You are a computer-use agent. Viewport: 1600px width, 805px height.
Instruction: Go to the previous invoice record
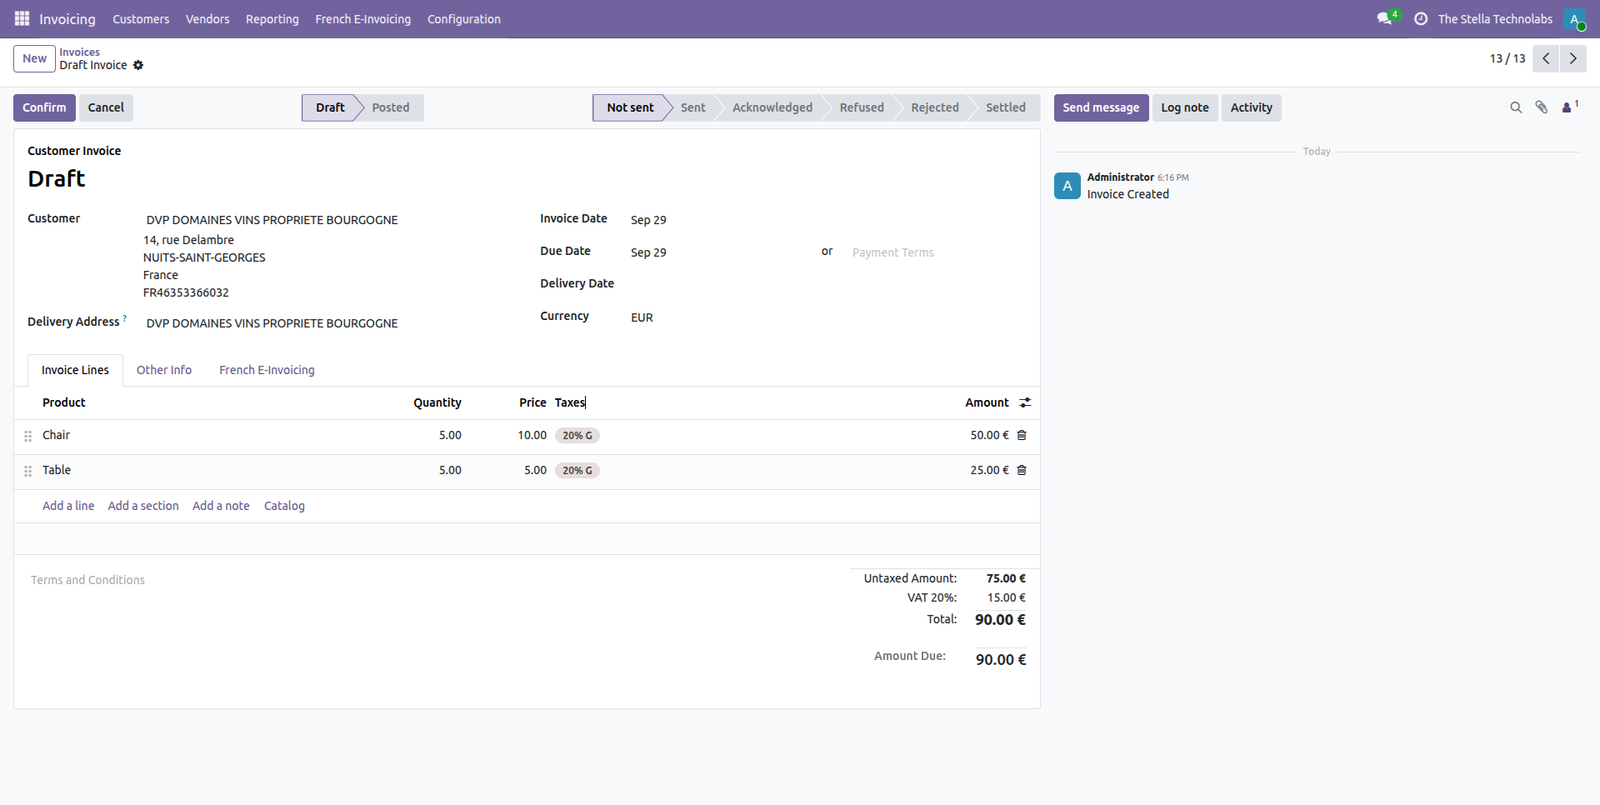pyautogui.click(x=1546, y=58)
